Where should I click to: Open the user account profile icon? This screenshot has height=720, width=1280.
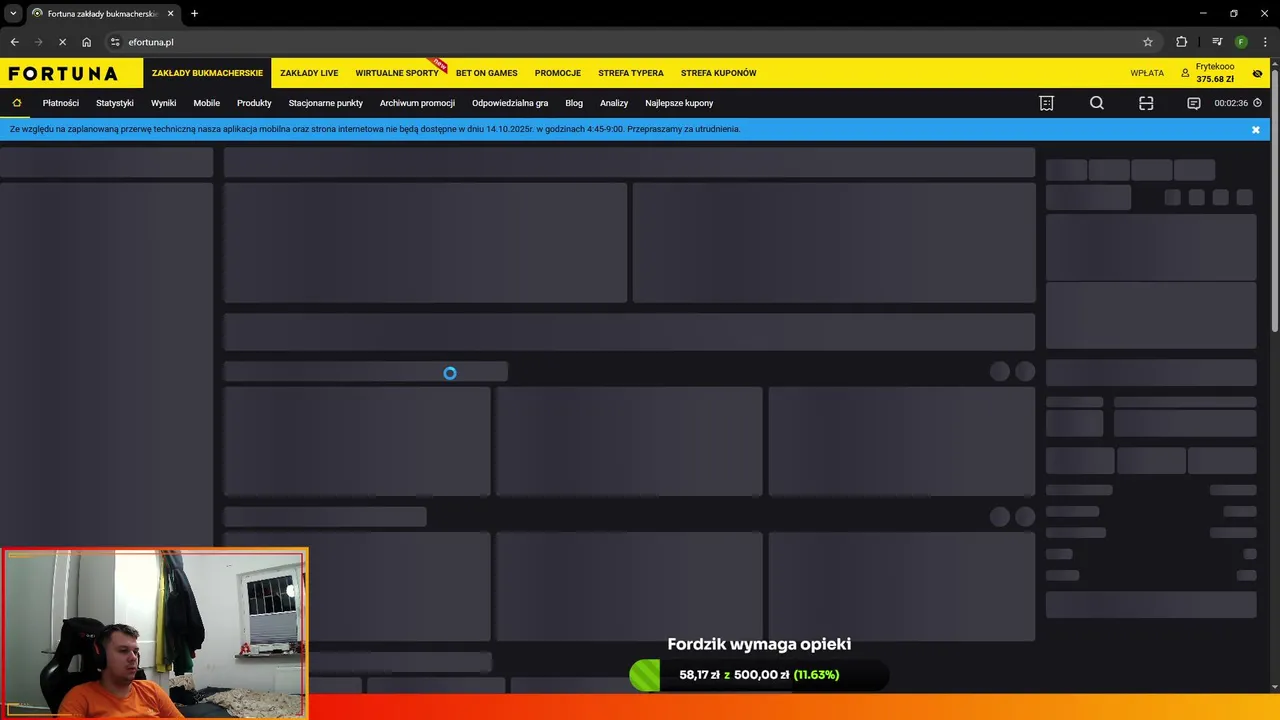(x=1185, y=73)
